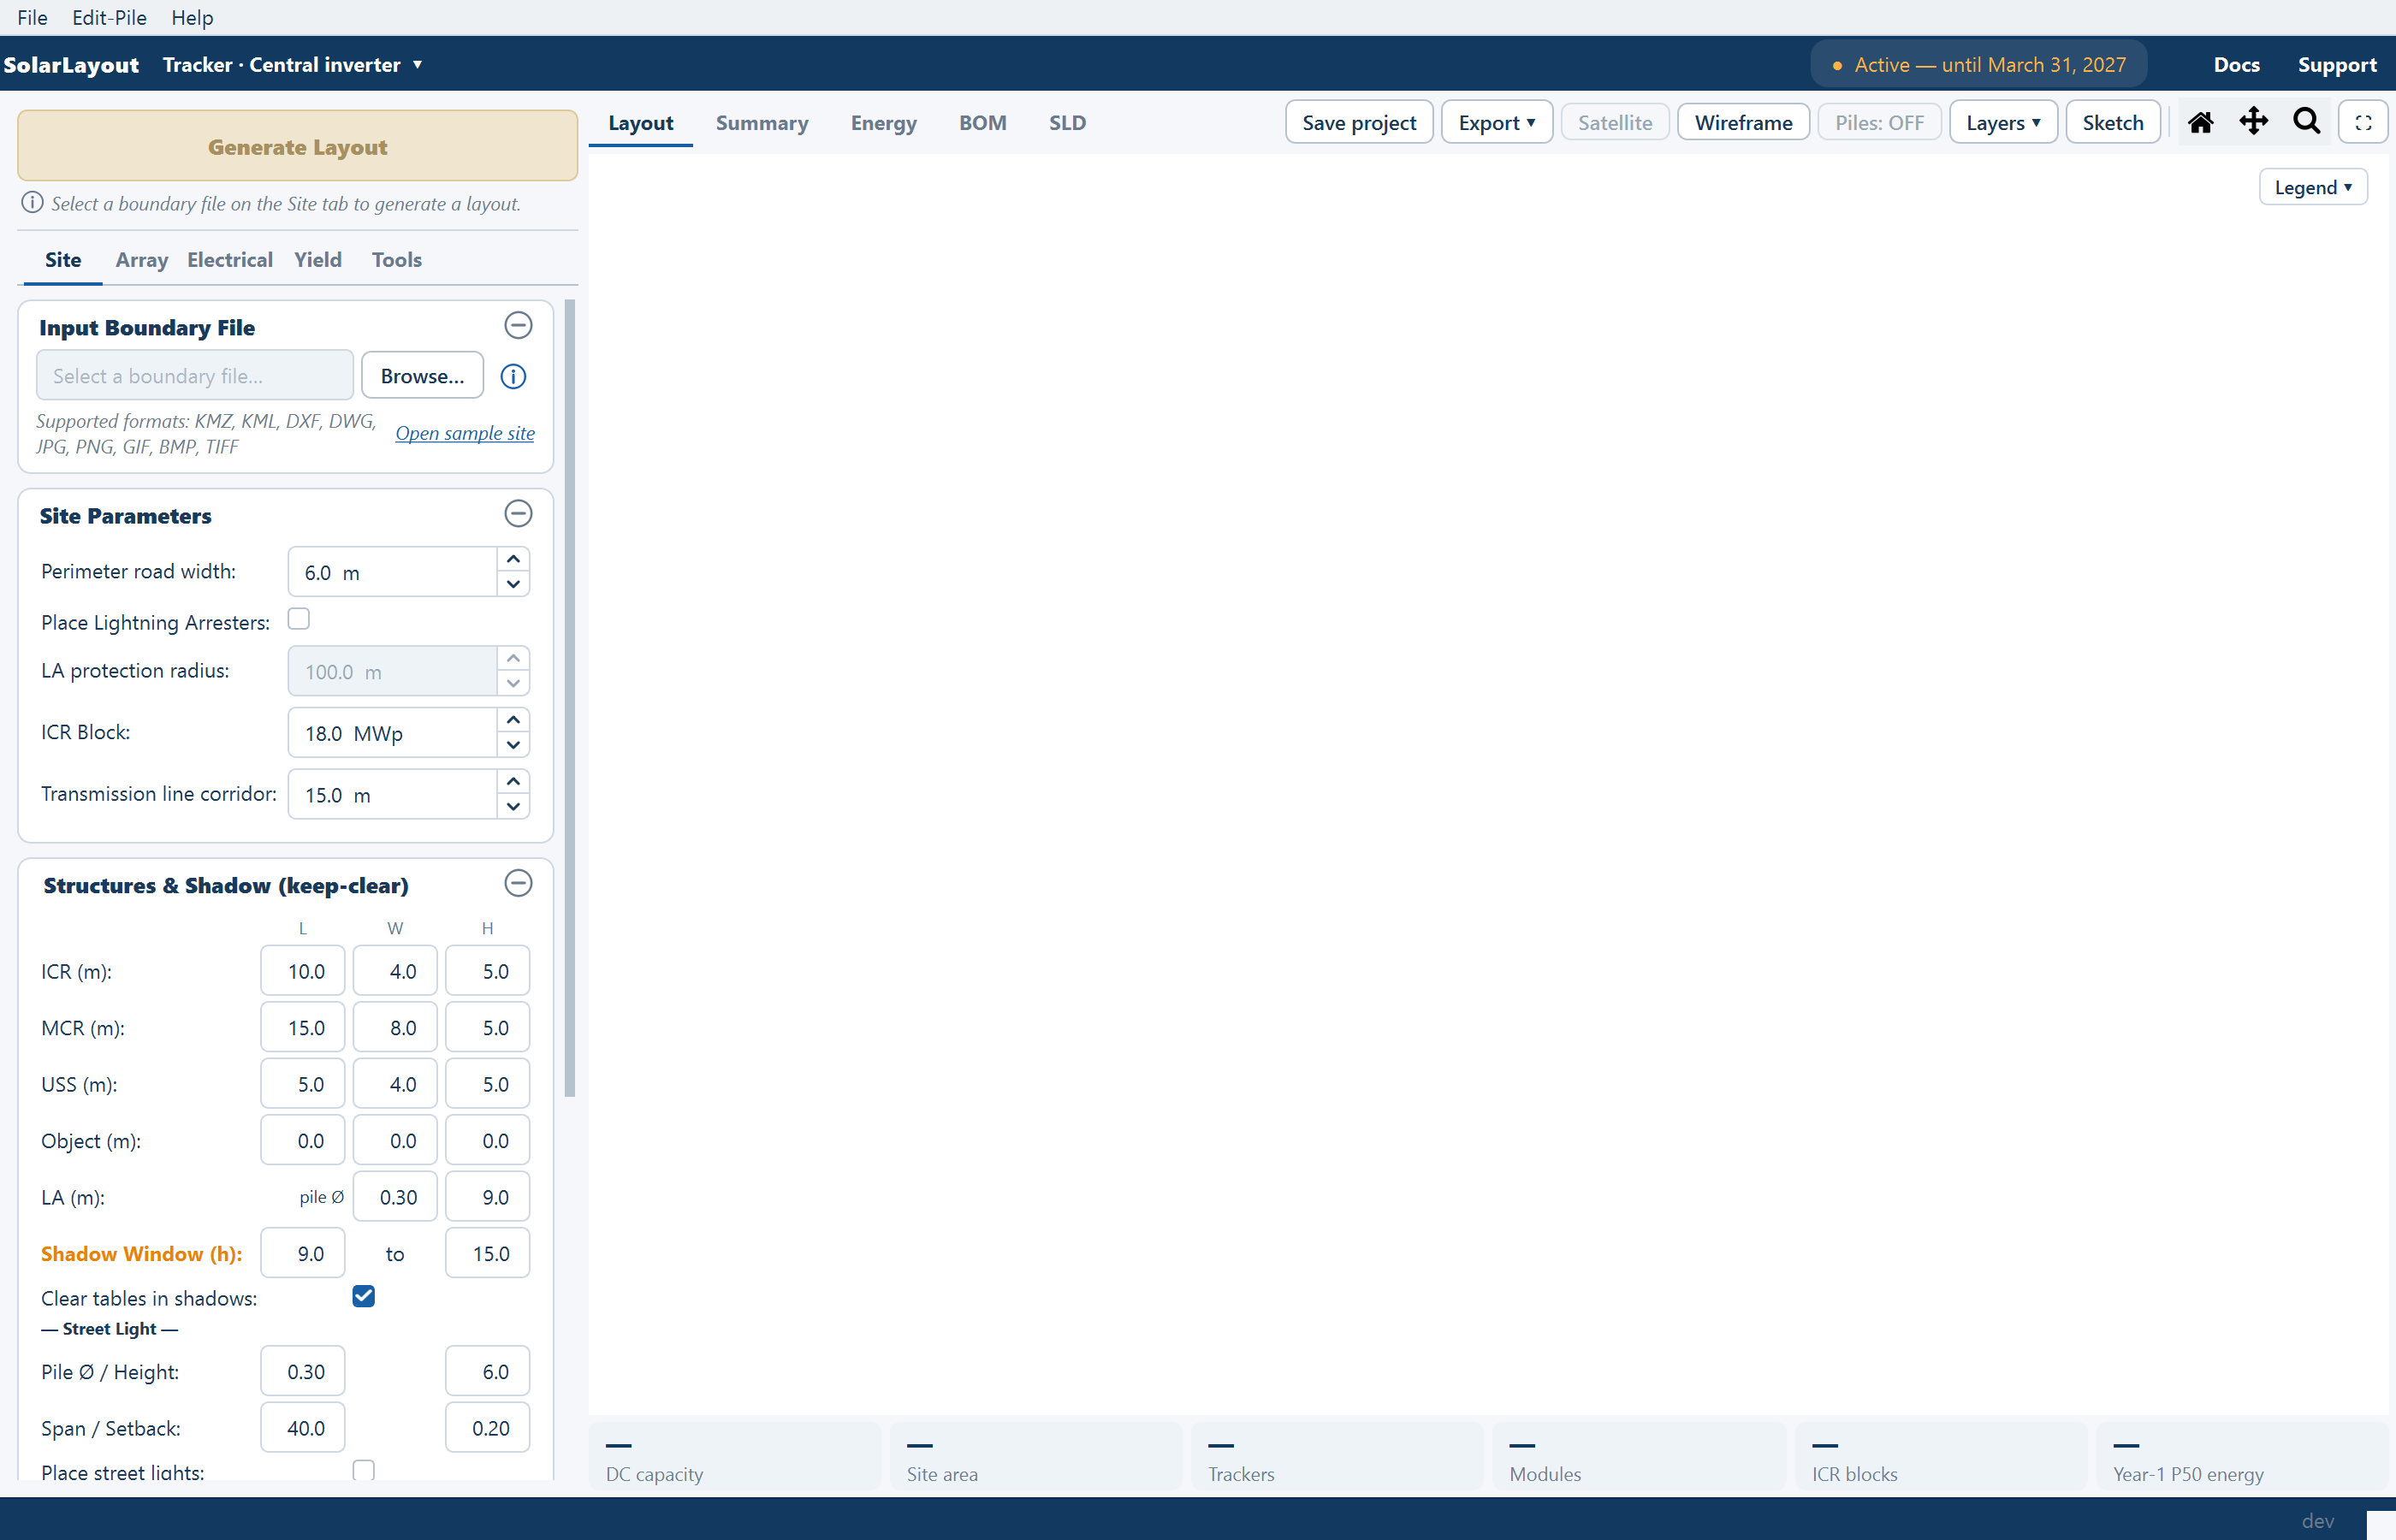Enable Place Lightning Arresters checkbox
This screenshot has height=1540, width=2396.
298,619
